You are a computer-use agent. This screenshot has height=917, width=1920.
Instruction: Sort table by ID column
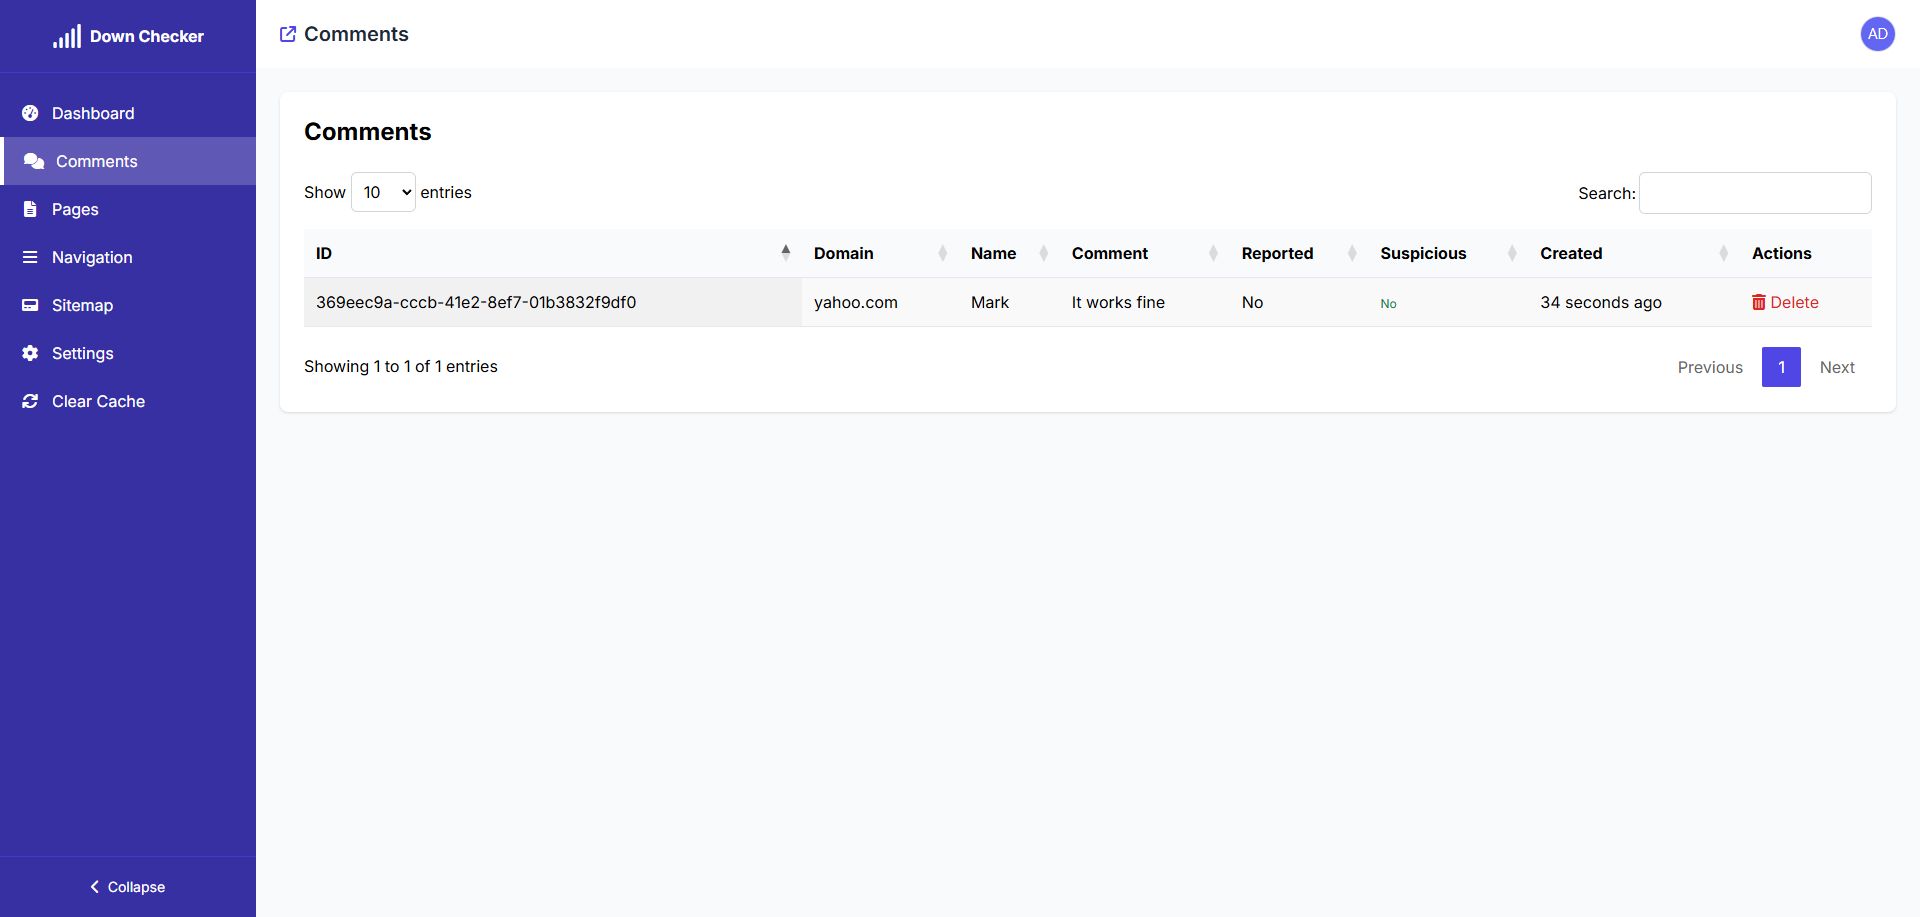point(553,253)
